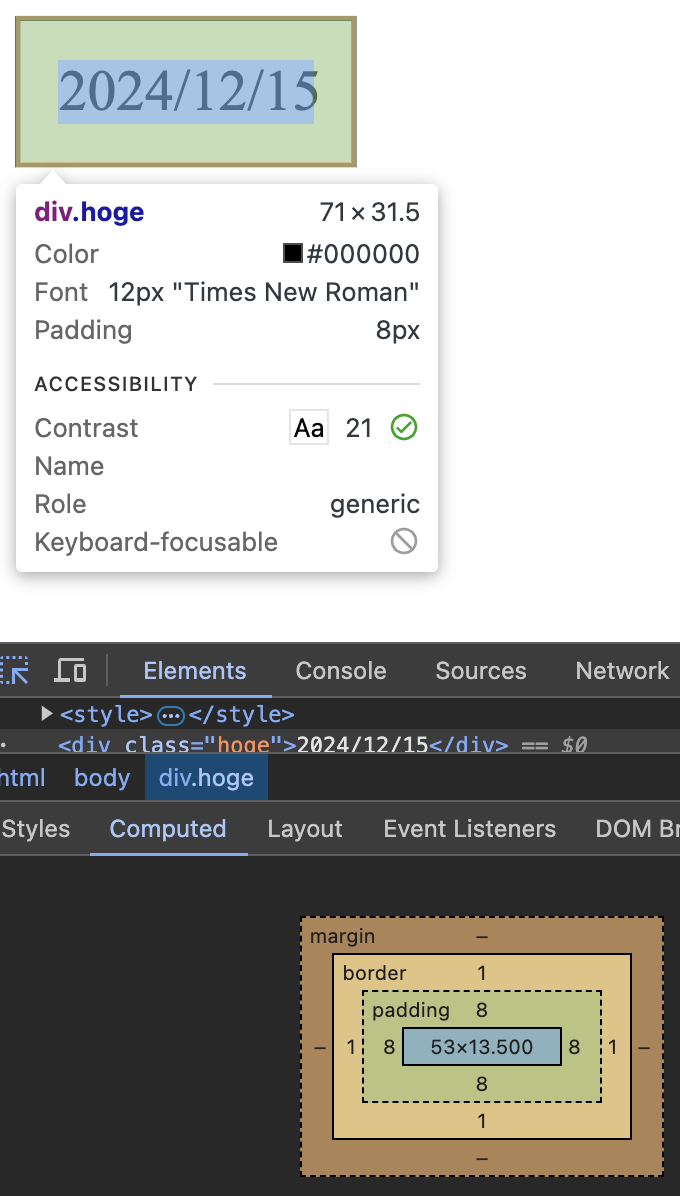Click the ellipsis badge inside the style tag
This screenshot has width=680, height=1196.
171,715
